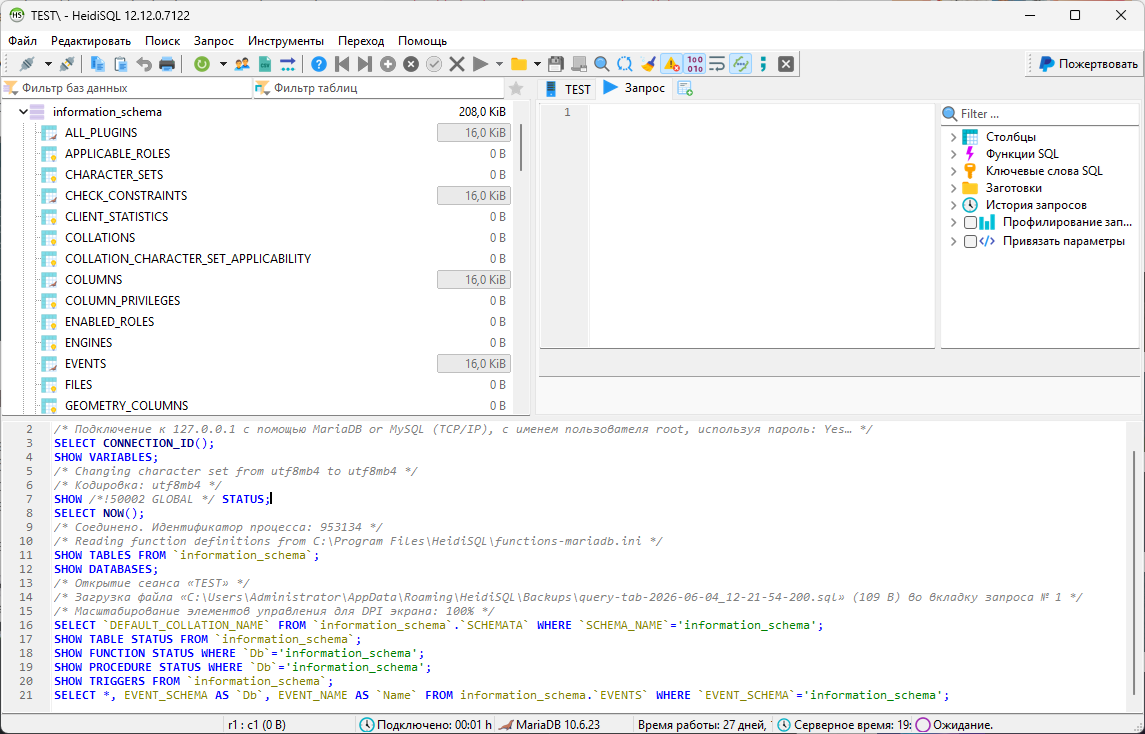Select the COLUMNS table

(93, 280)
